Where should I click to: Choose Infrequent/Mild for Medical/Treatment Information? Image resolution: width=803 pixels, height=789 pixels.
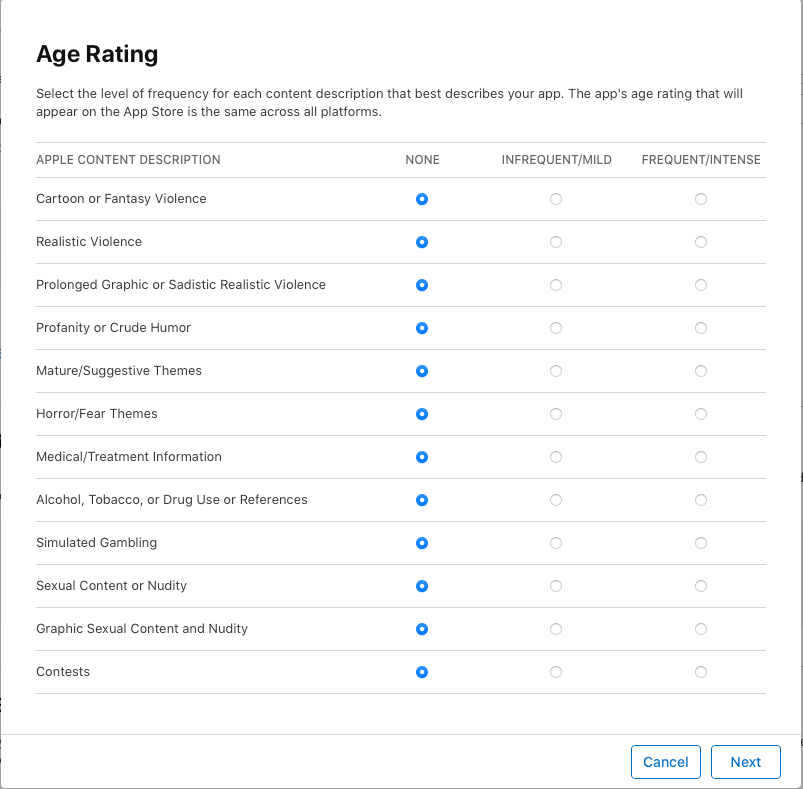556,457
